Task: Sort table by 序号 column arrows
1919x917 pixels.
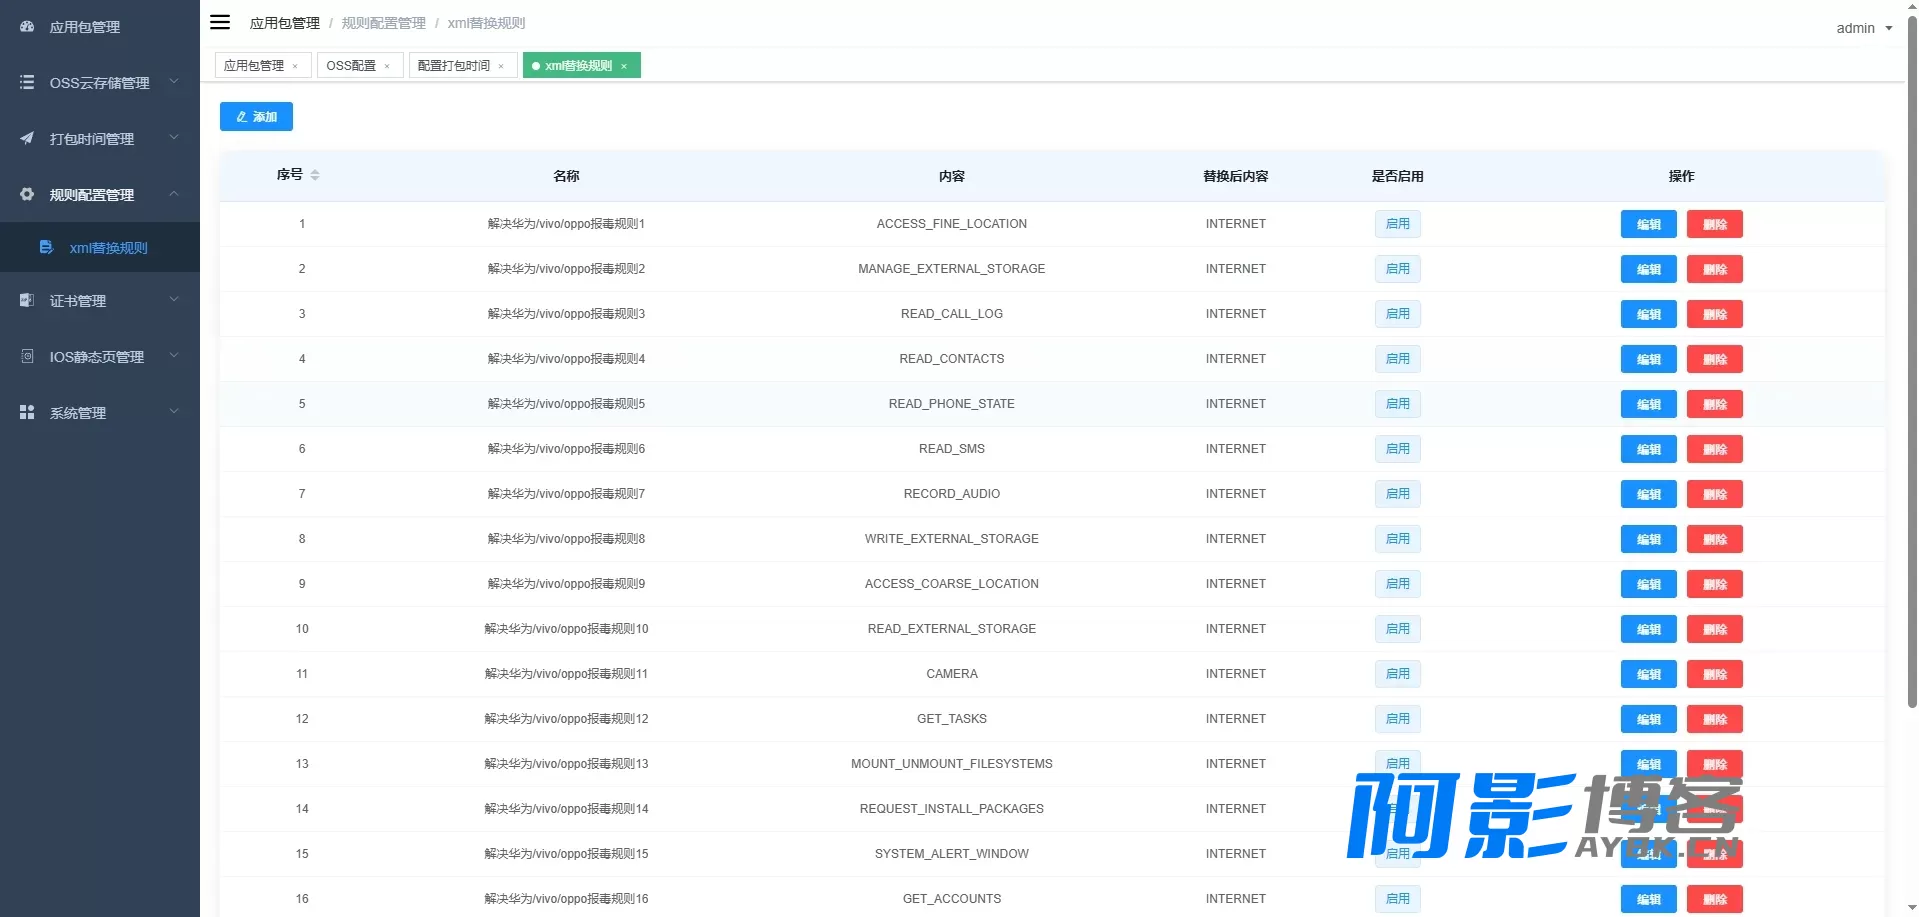Action: coord(315,175)
